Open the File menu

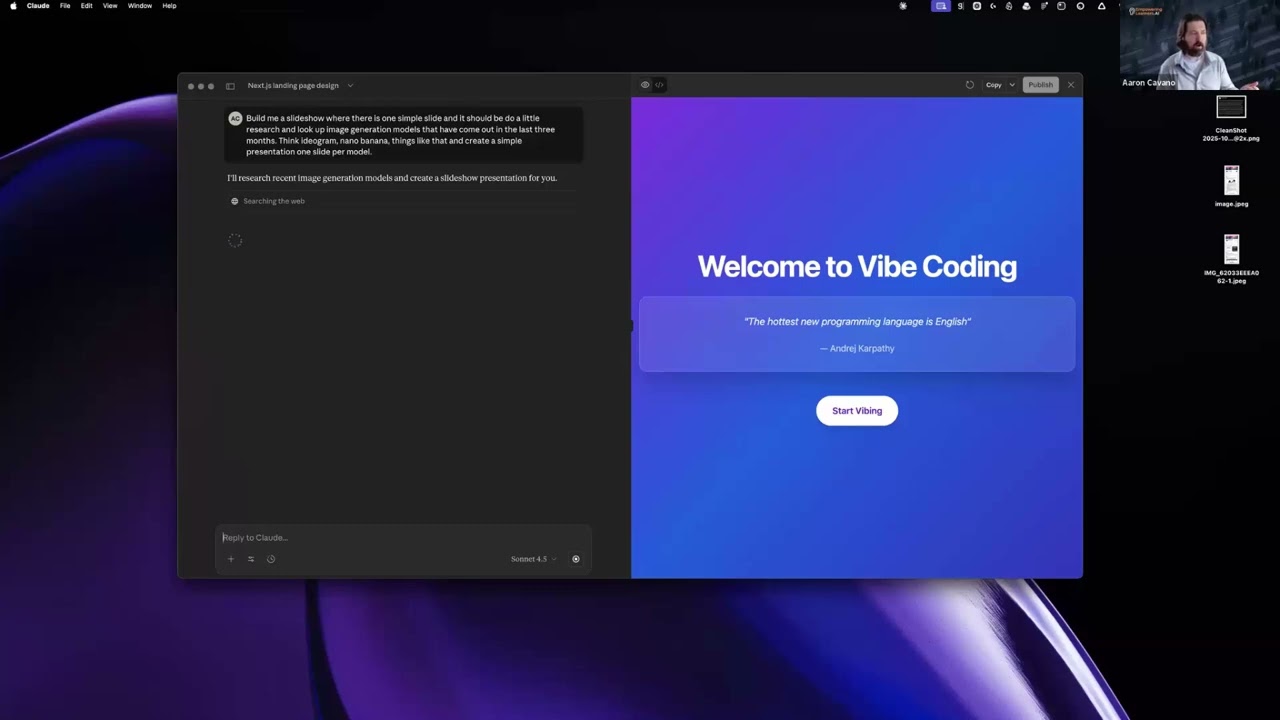(x=65, y=6)
